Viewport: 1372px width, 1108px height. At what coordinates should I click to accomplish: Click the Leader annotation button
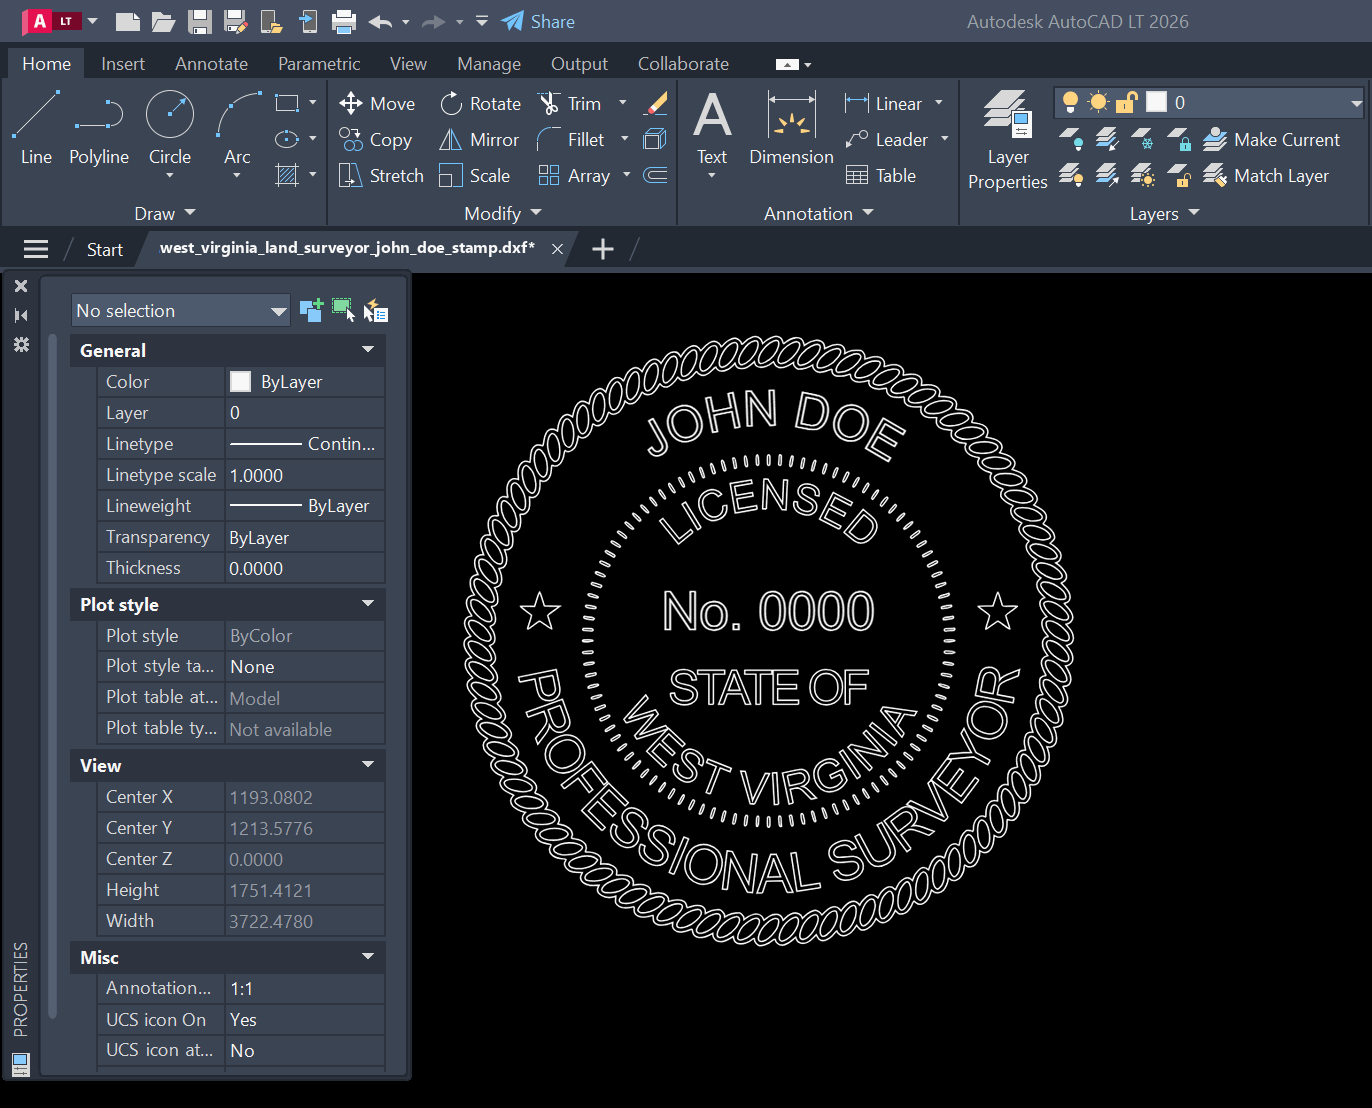click(887, 139)
